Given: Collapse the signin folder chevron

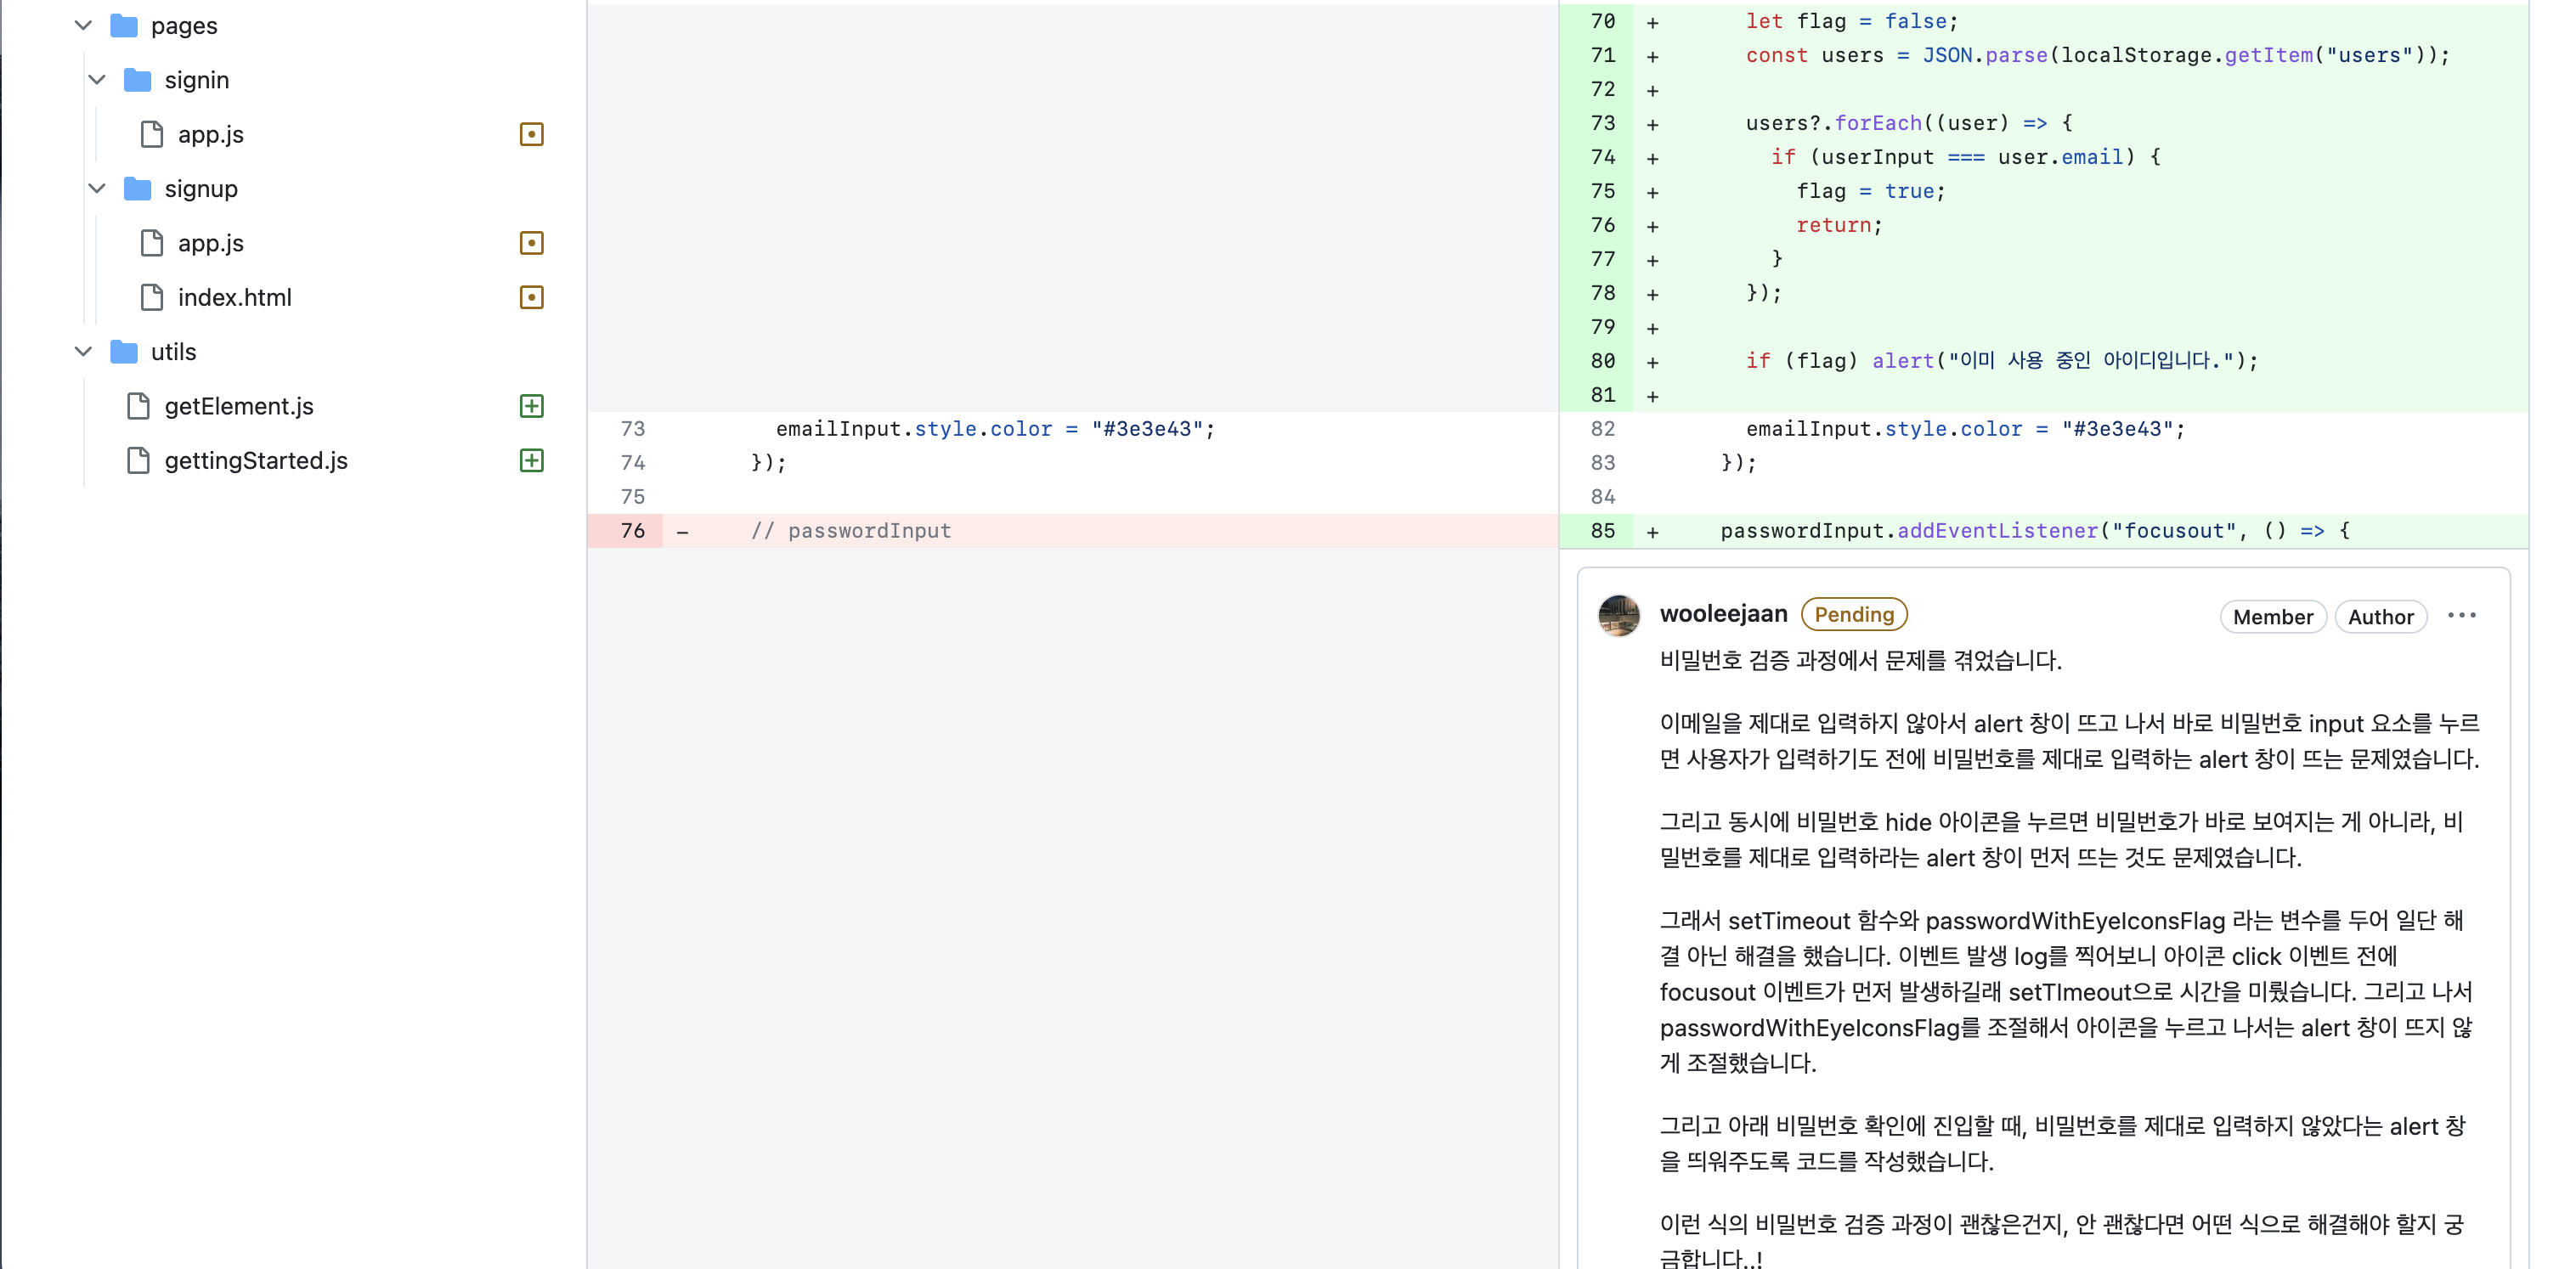Looking at the screenshot, I should (97, 80).
